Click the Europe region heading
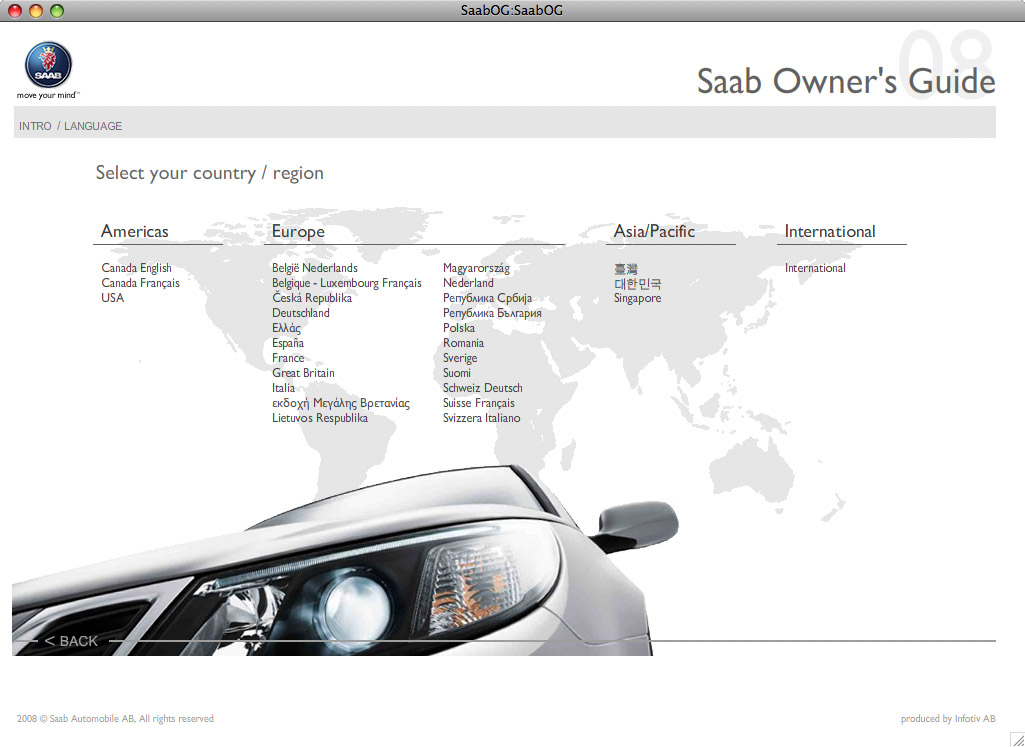This screenshot has height=747, width=1025. coord(298,231)
